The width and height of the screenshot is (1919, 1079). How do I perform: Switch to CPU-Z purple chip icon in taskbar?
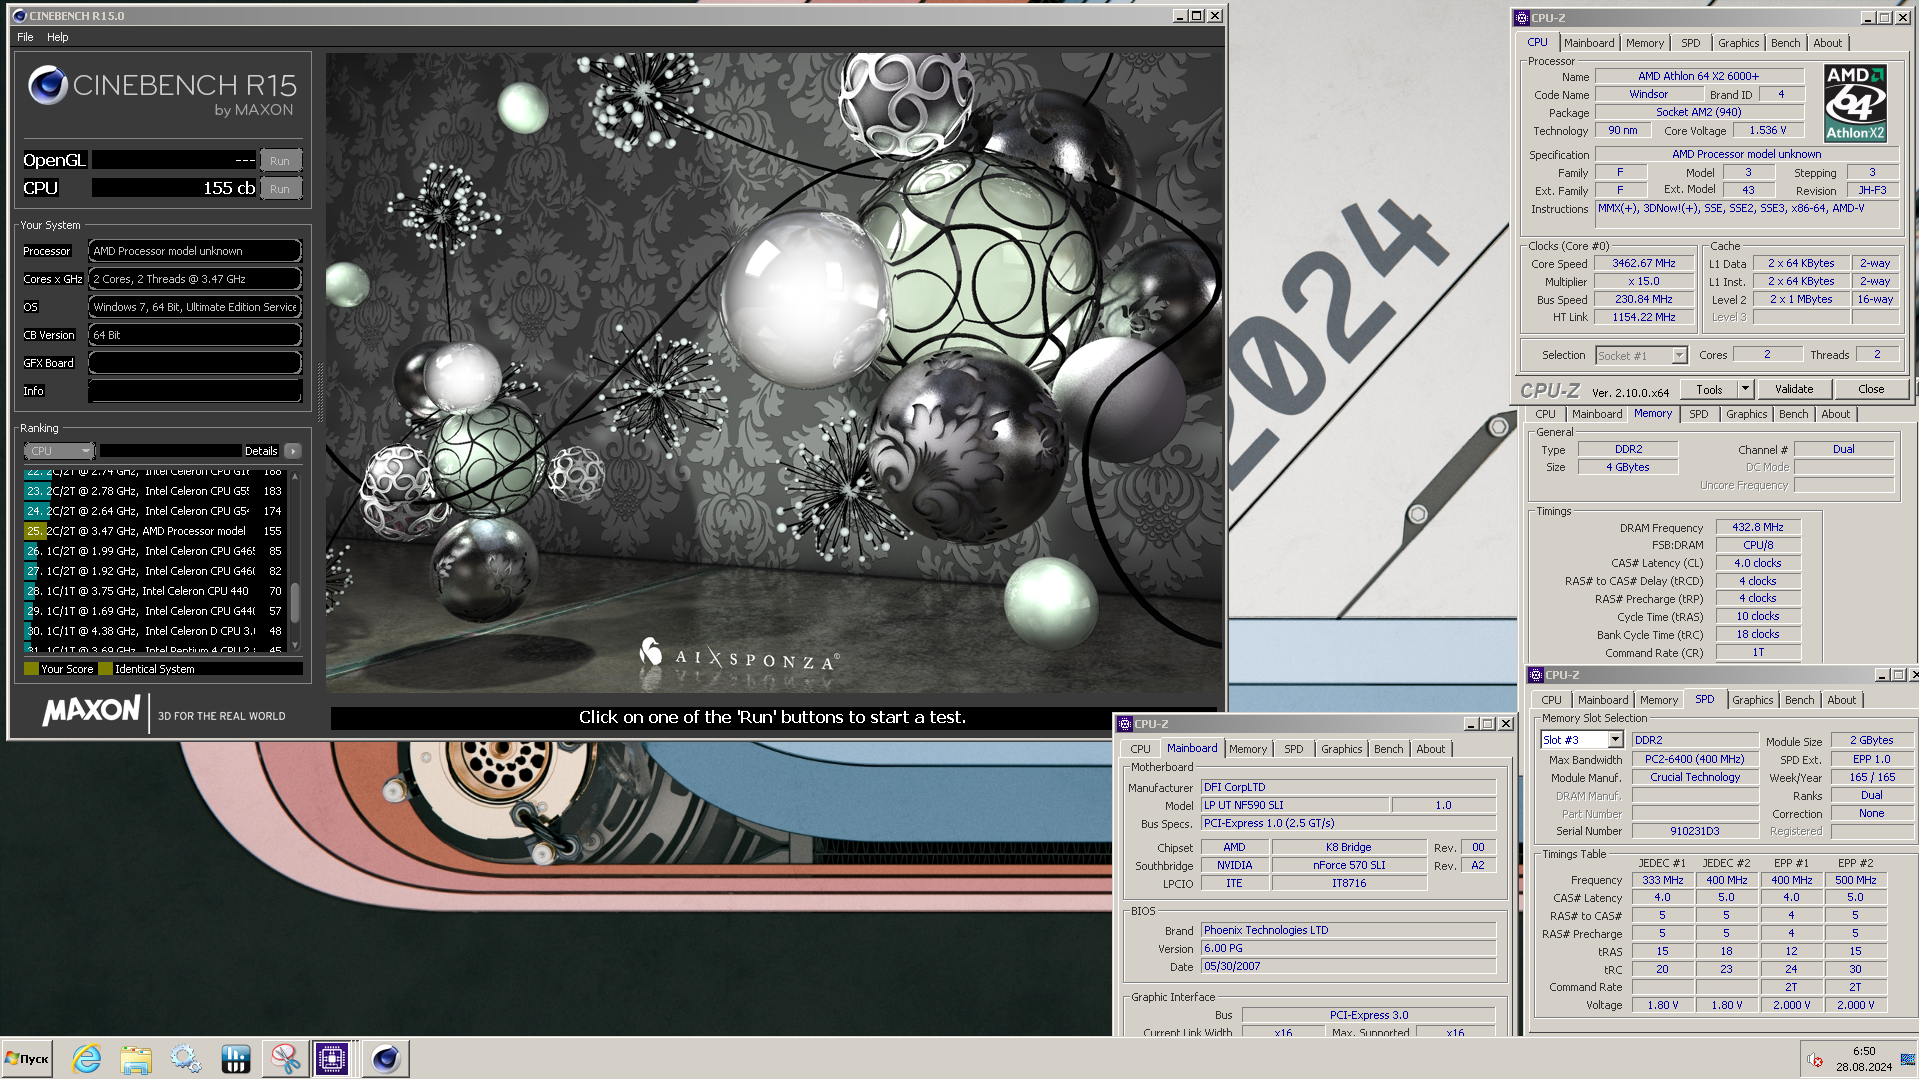(332, 1058)
